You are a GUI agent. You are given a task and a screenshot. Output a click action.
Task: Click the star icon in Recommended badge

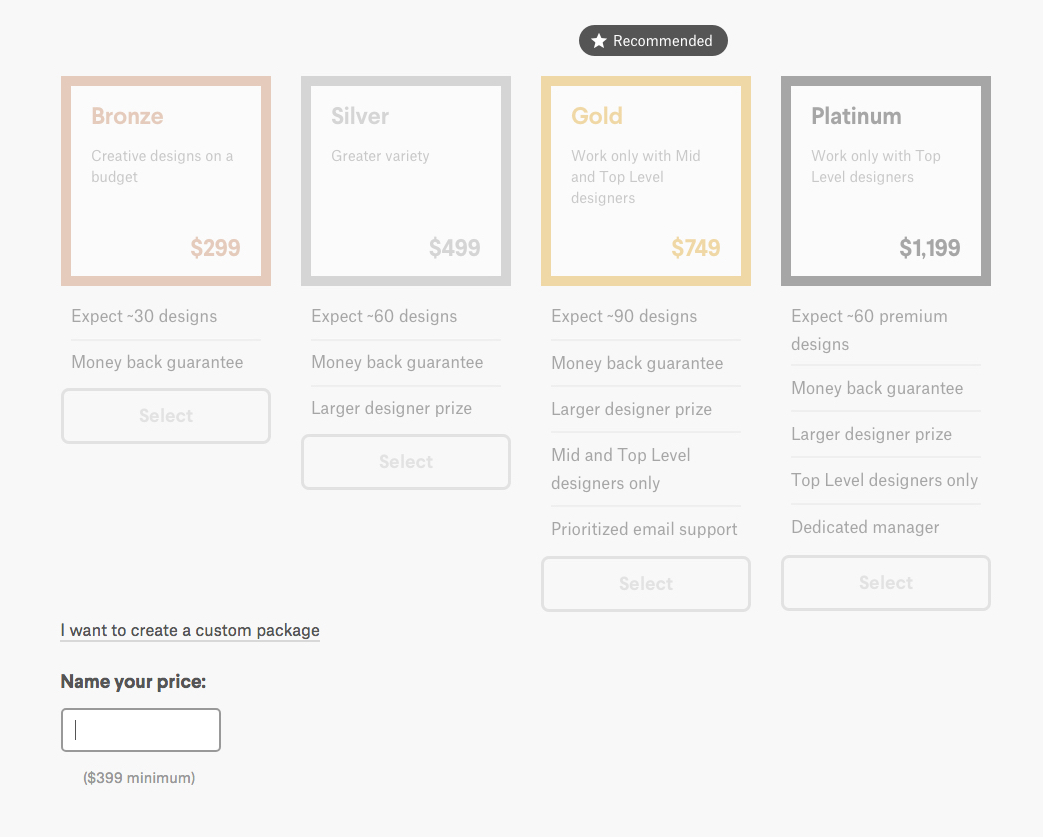click(599, 41)
